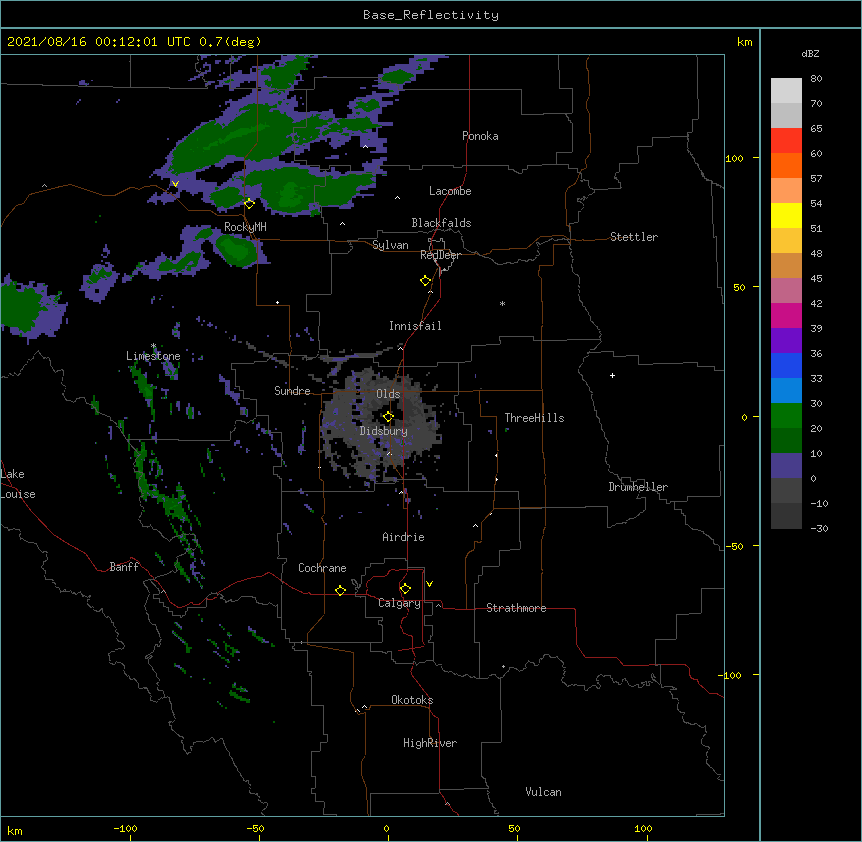Click the green echo at the map's west edge
The width and height of the screenshot is (862, 842).
click(22, 308)
